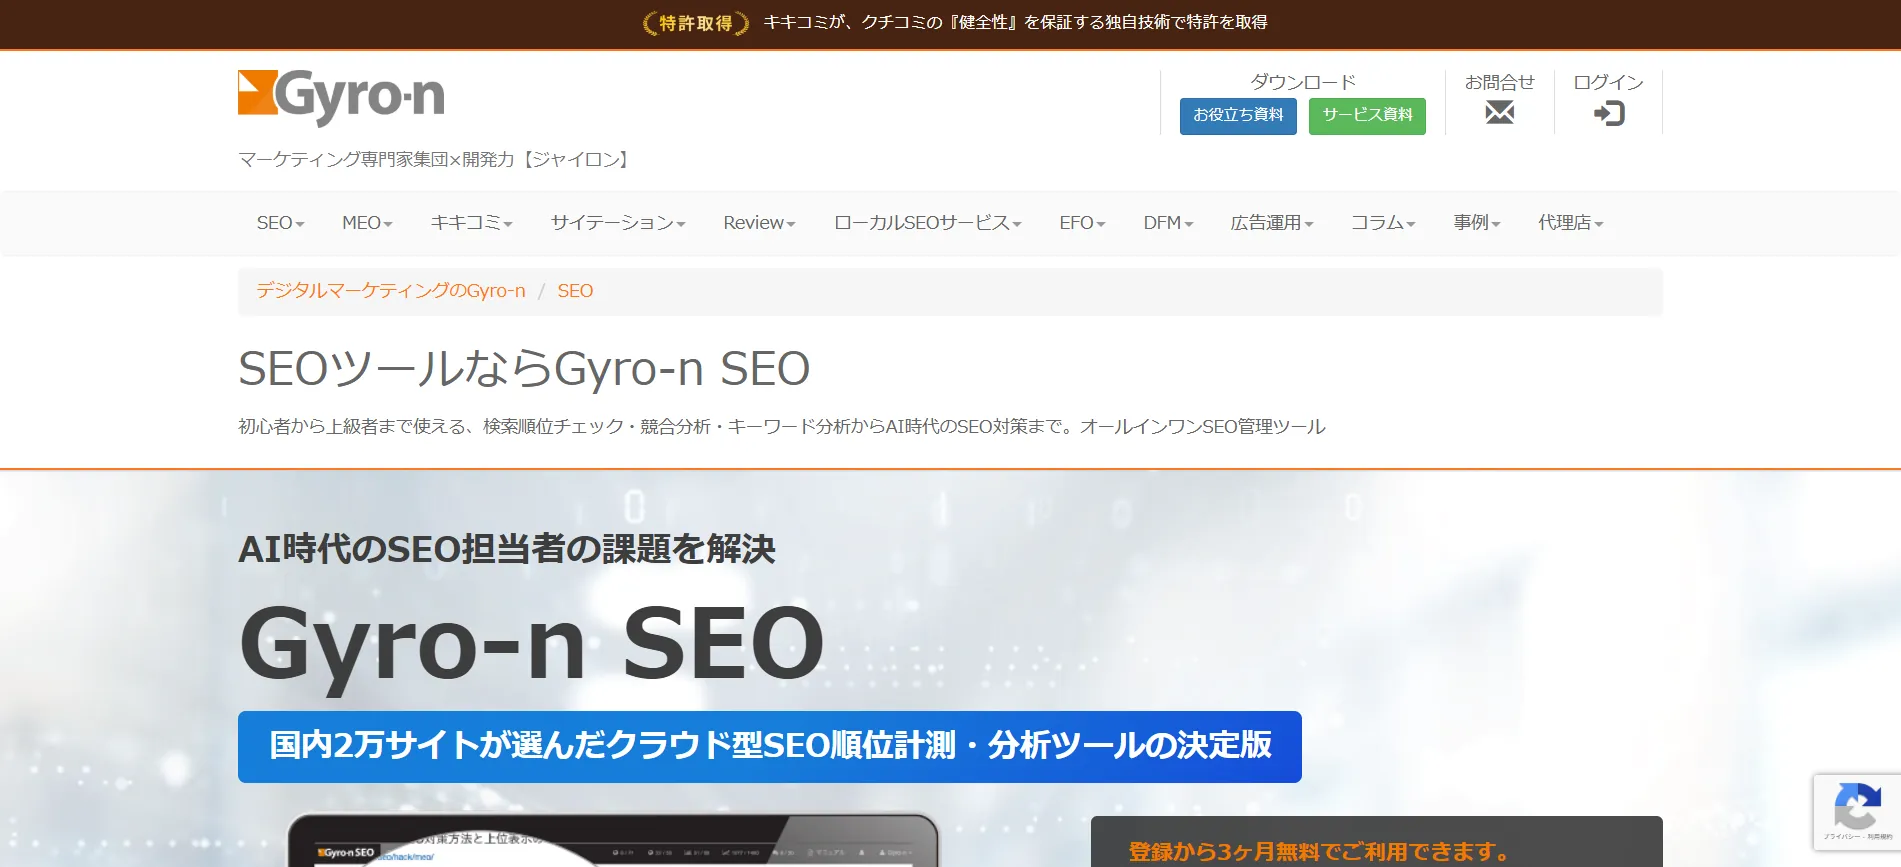Open the 特許取得 badge in top banner
The height and width of the screenshot is (867, 1901).
pyautogui.click(x=695, y=23)
